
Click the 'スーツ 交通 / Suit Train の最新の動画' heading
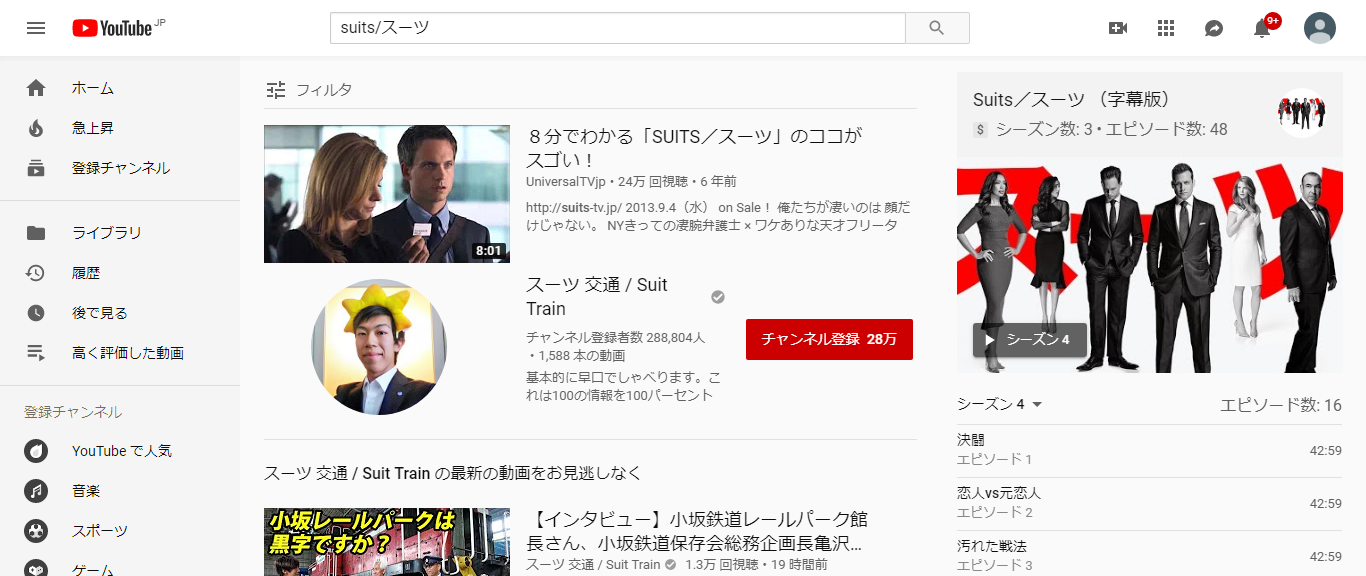pos(453,472)
